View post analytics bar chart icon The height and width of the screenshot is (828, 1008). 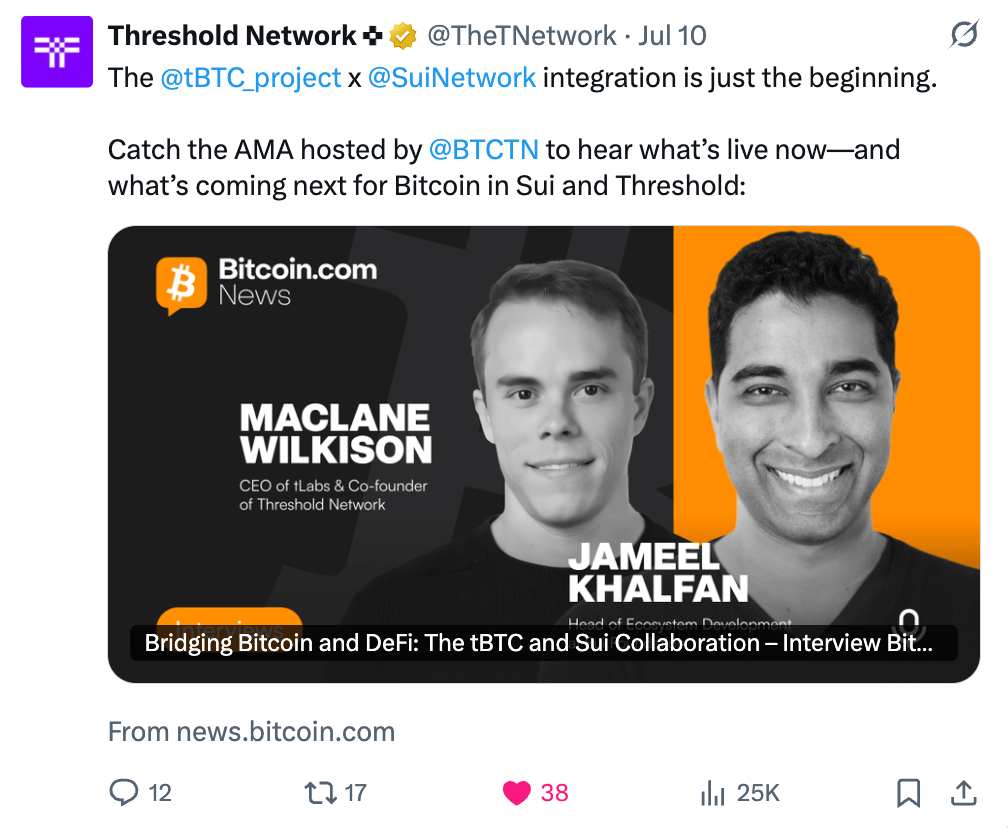(x=712, y=793)
